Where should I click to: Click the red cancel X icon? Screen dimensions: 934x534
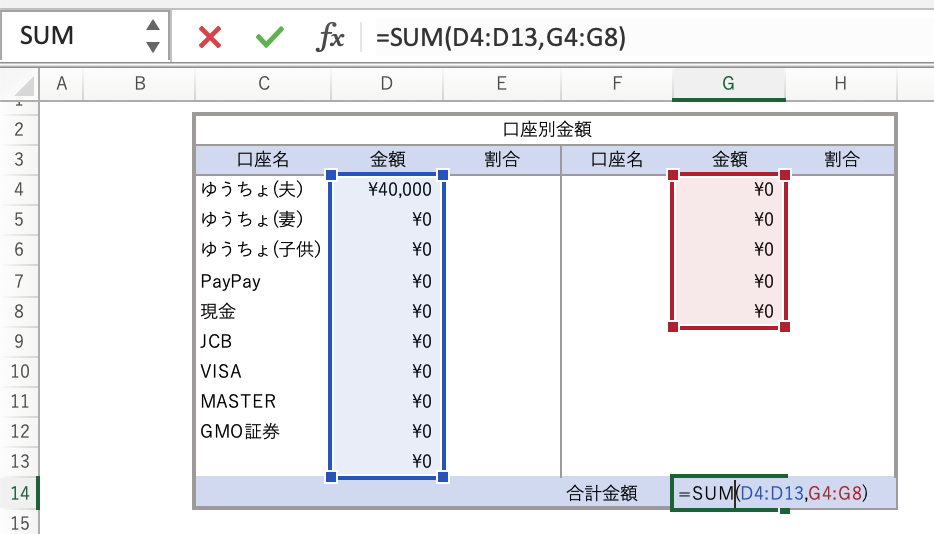point(210,37)
